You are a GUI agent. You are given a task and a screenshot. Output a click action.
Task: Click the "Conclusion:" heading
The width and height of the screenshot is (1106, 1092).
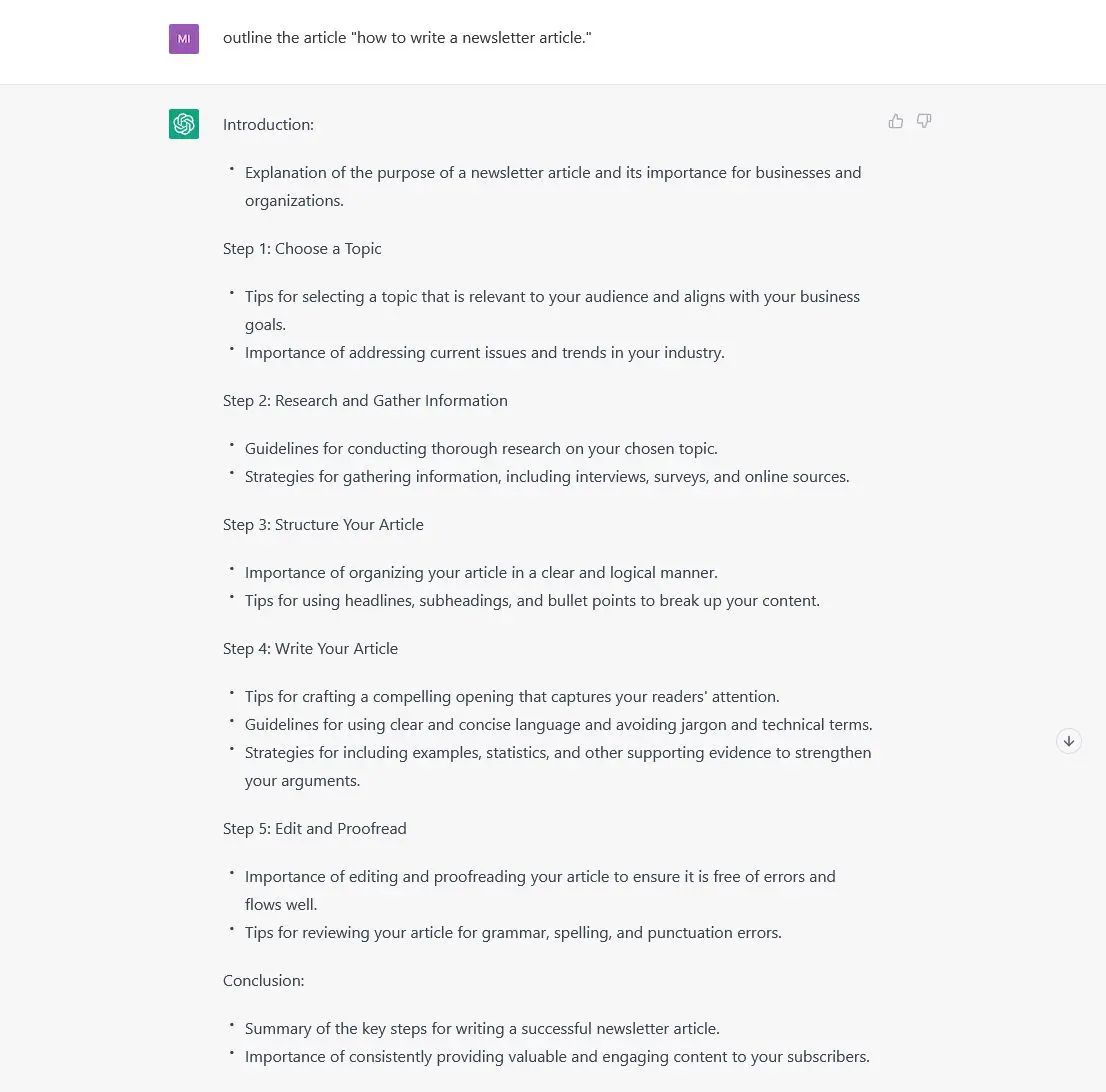263,980
